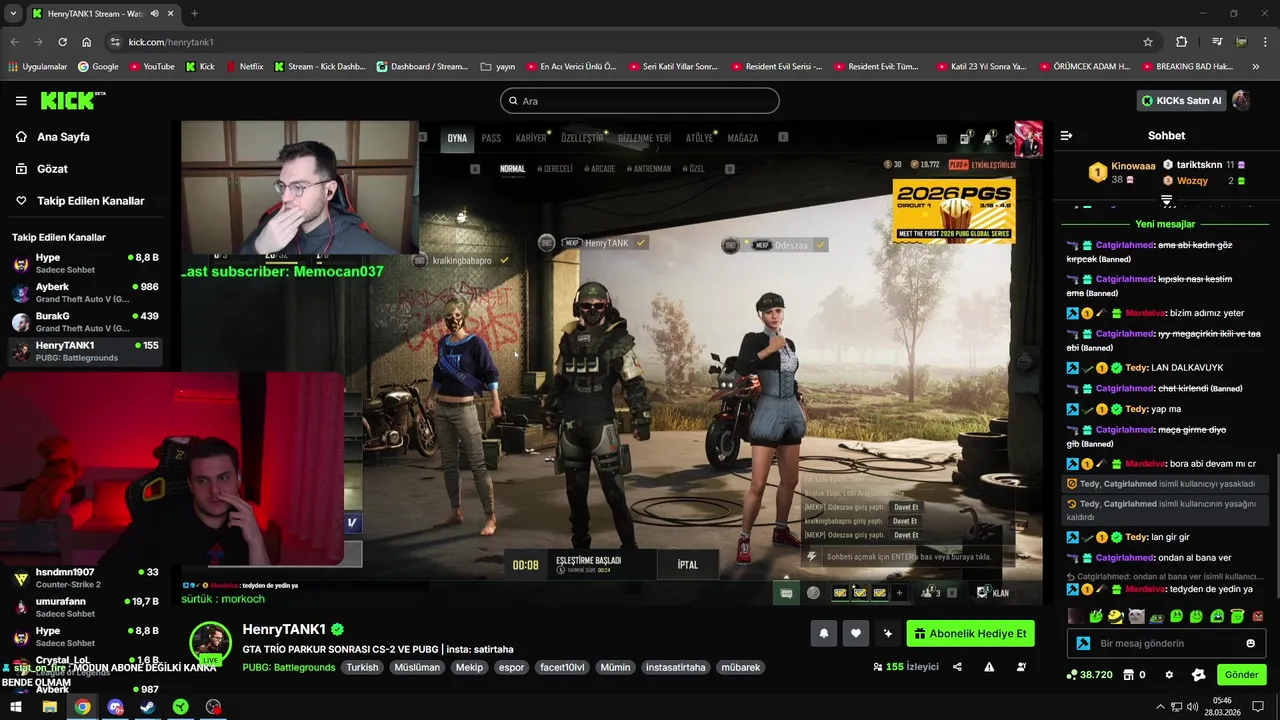The image size is (1280, 720).
Task: Open Windows Start menu
Action: click(16, 707)
